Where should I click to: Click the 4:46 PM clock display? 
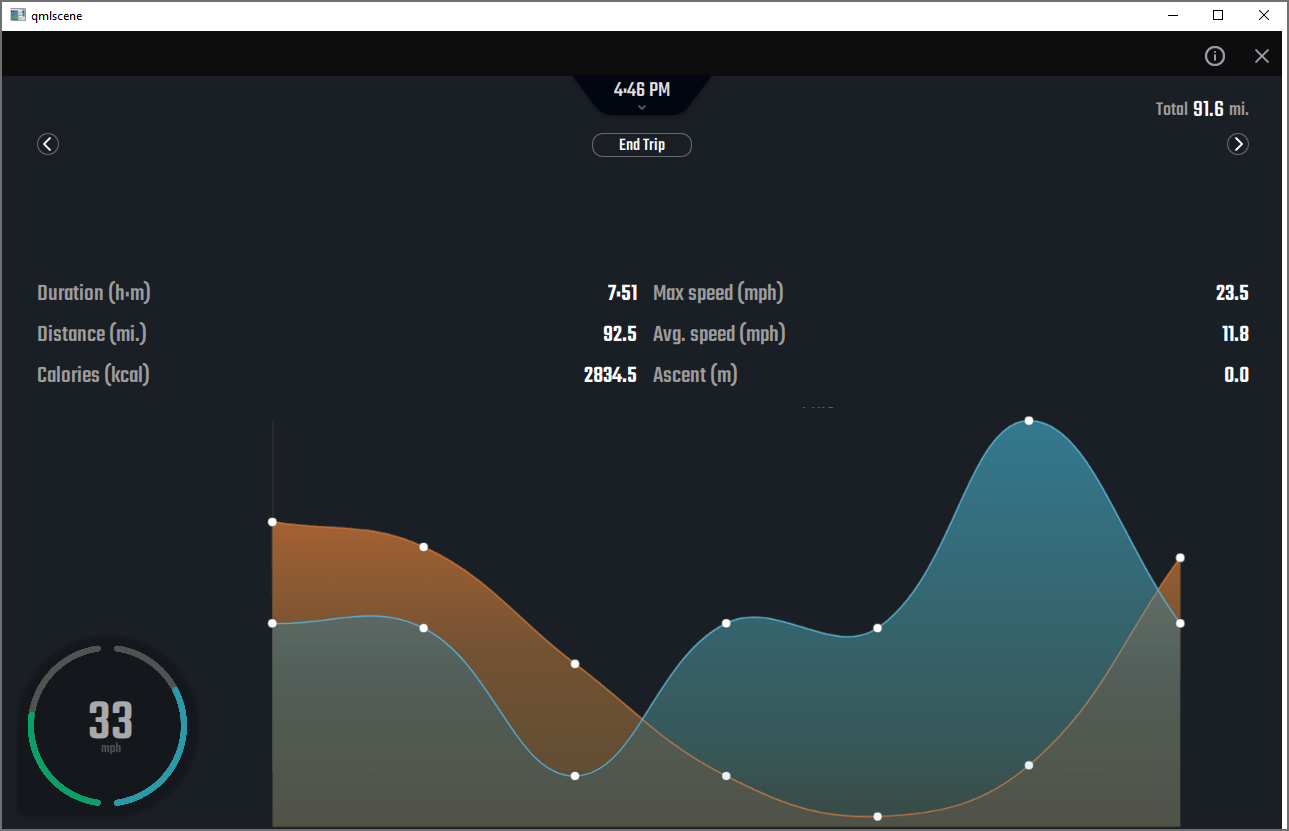tap(642, 90)
